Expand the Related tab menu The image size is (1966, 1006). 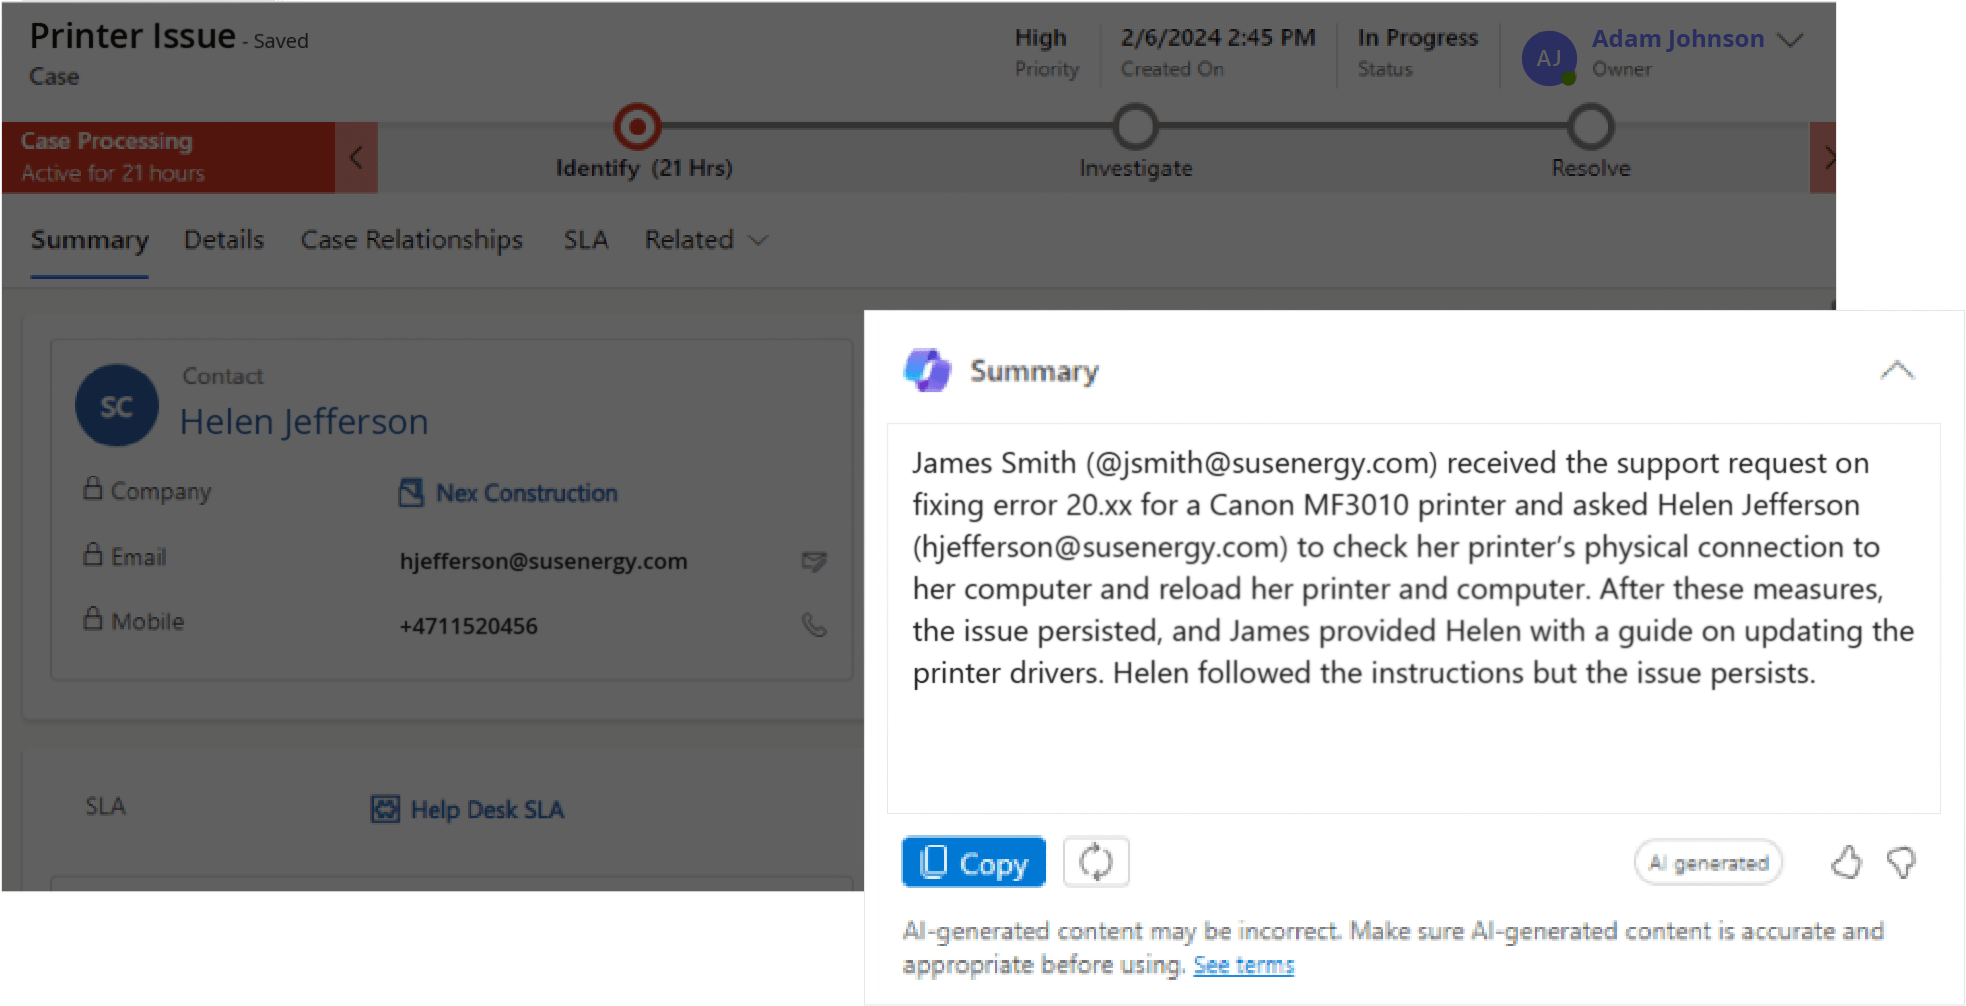706,240
